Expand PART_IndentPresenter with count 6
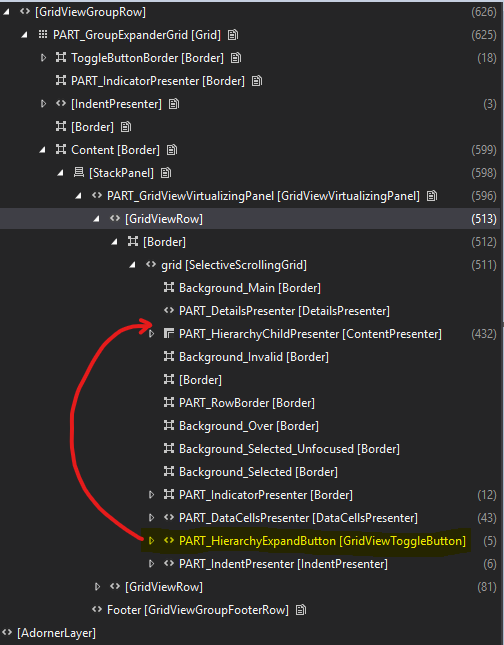Viewport: 504px width, 645px height. tap(151, 564)
